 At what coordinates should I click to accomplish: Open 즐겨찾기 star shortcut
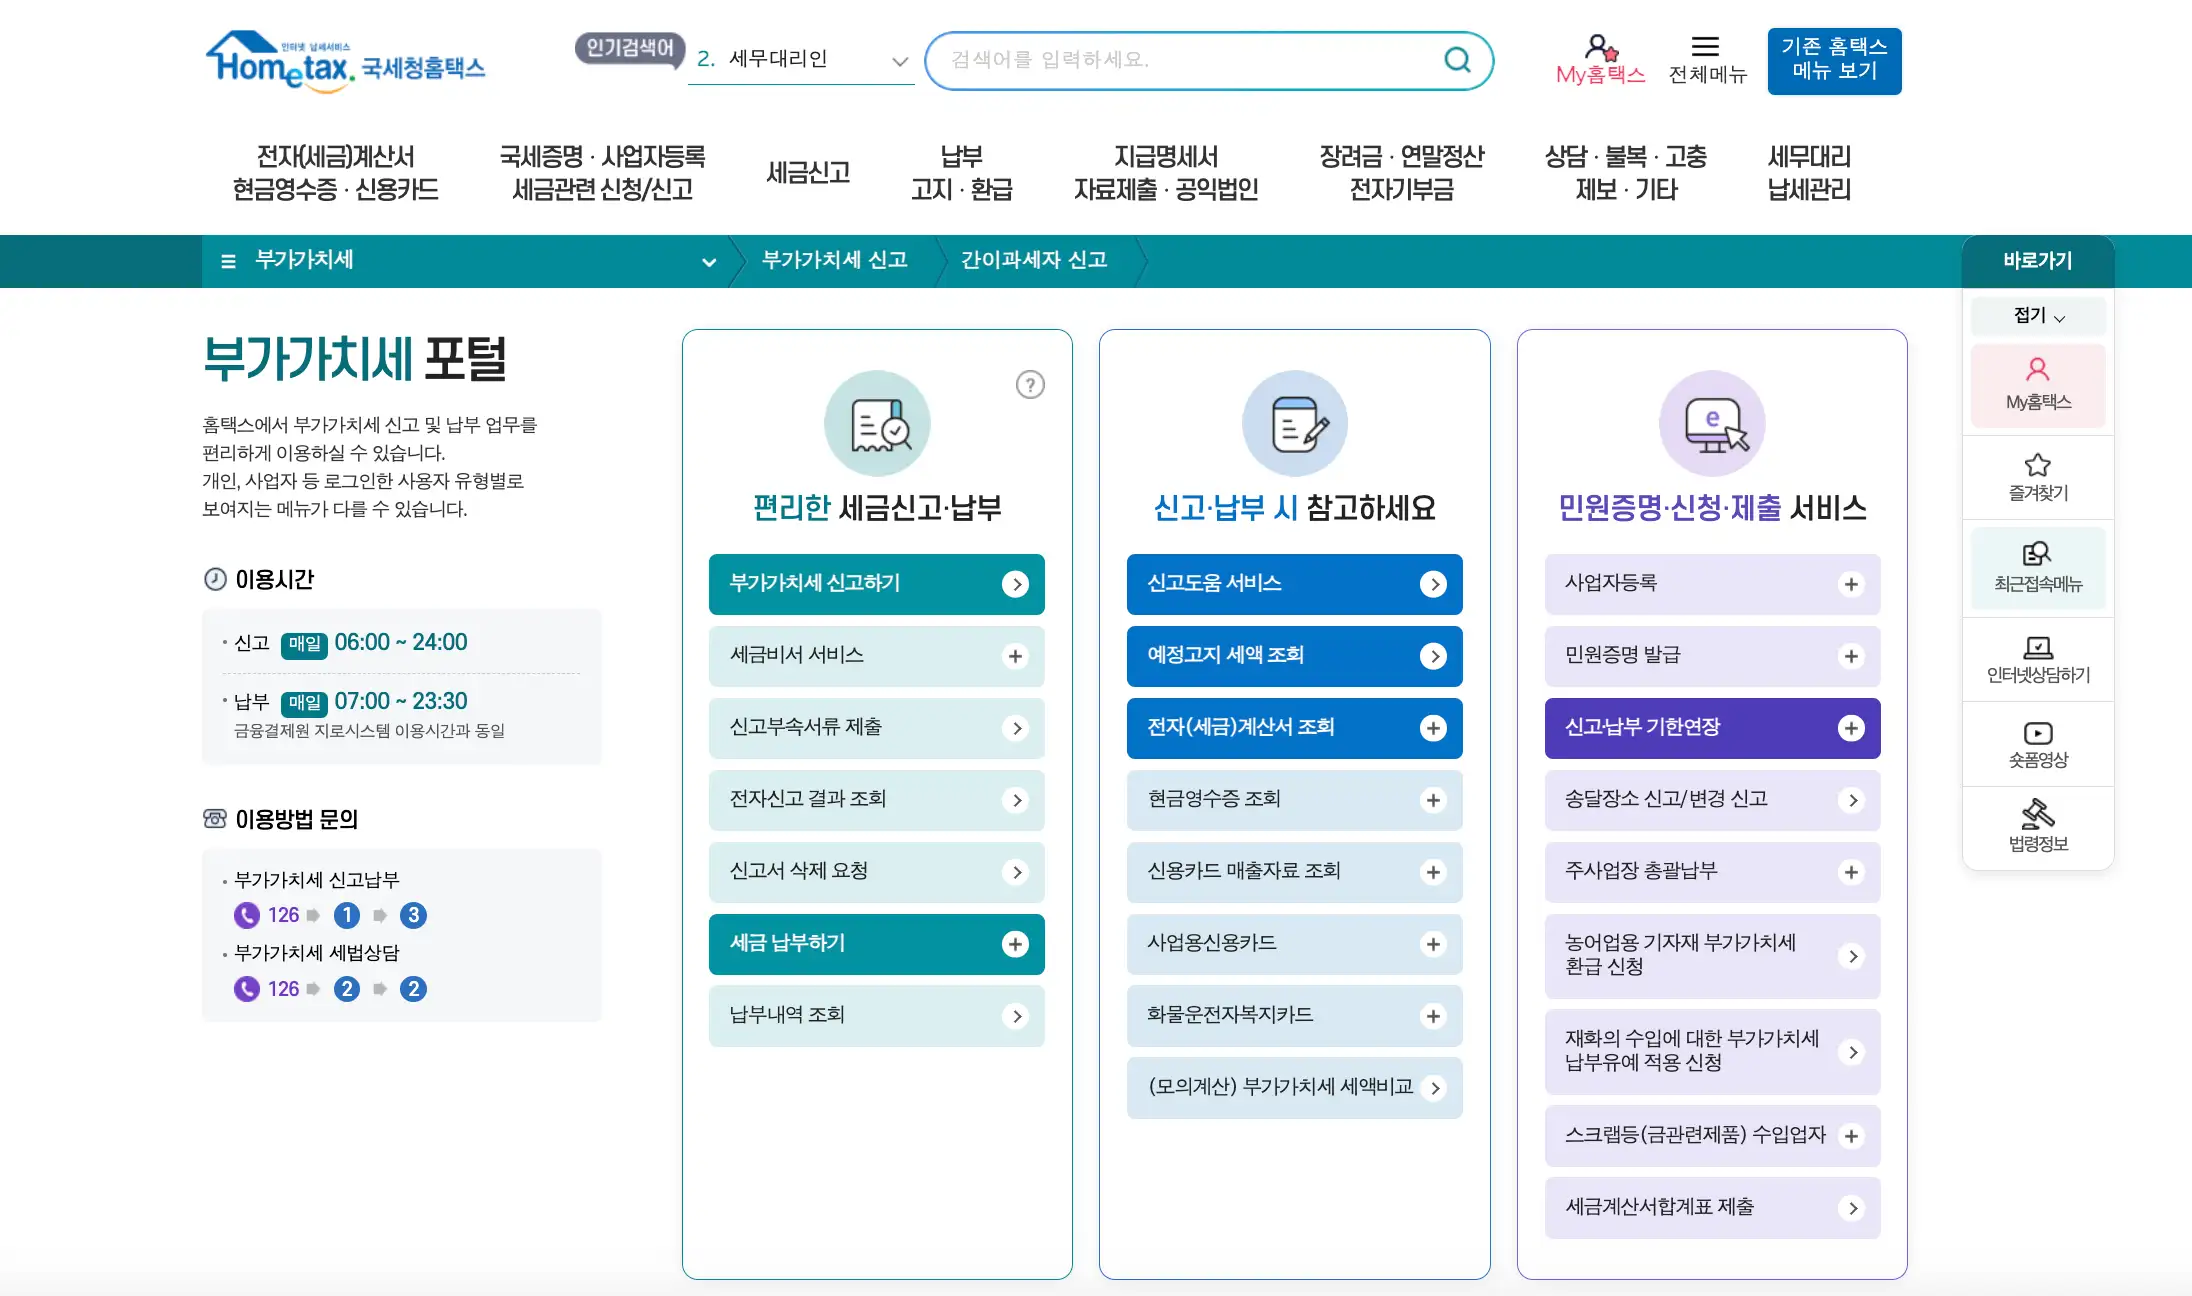point(2038,477)
